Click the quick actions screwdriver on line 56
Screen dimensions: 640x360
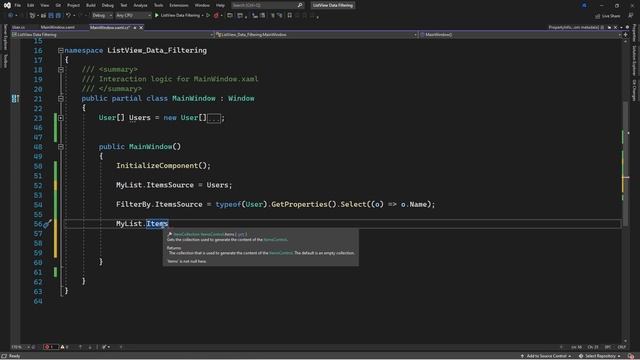(47, 224)
